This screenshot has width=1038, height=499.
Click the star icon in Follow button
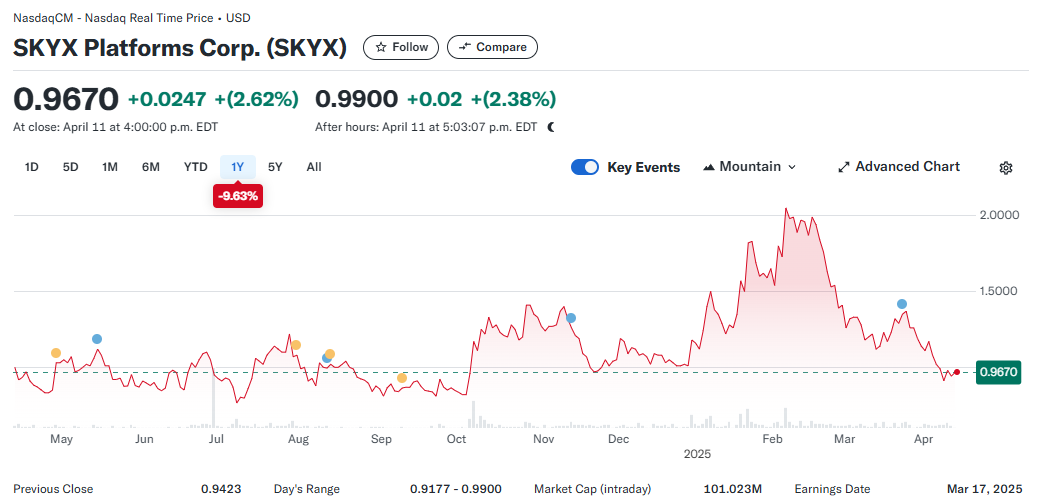381,48
